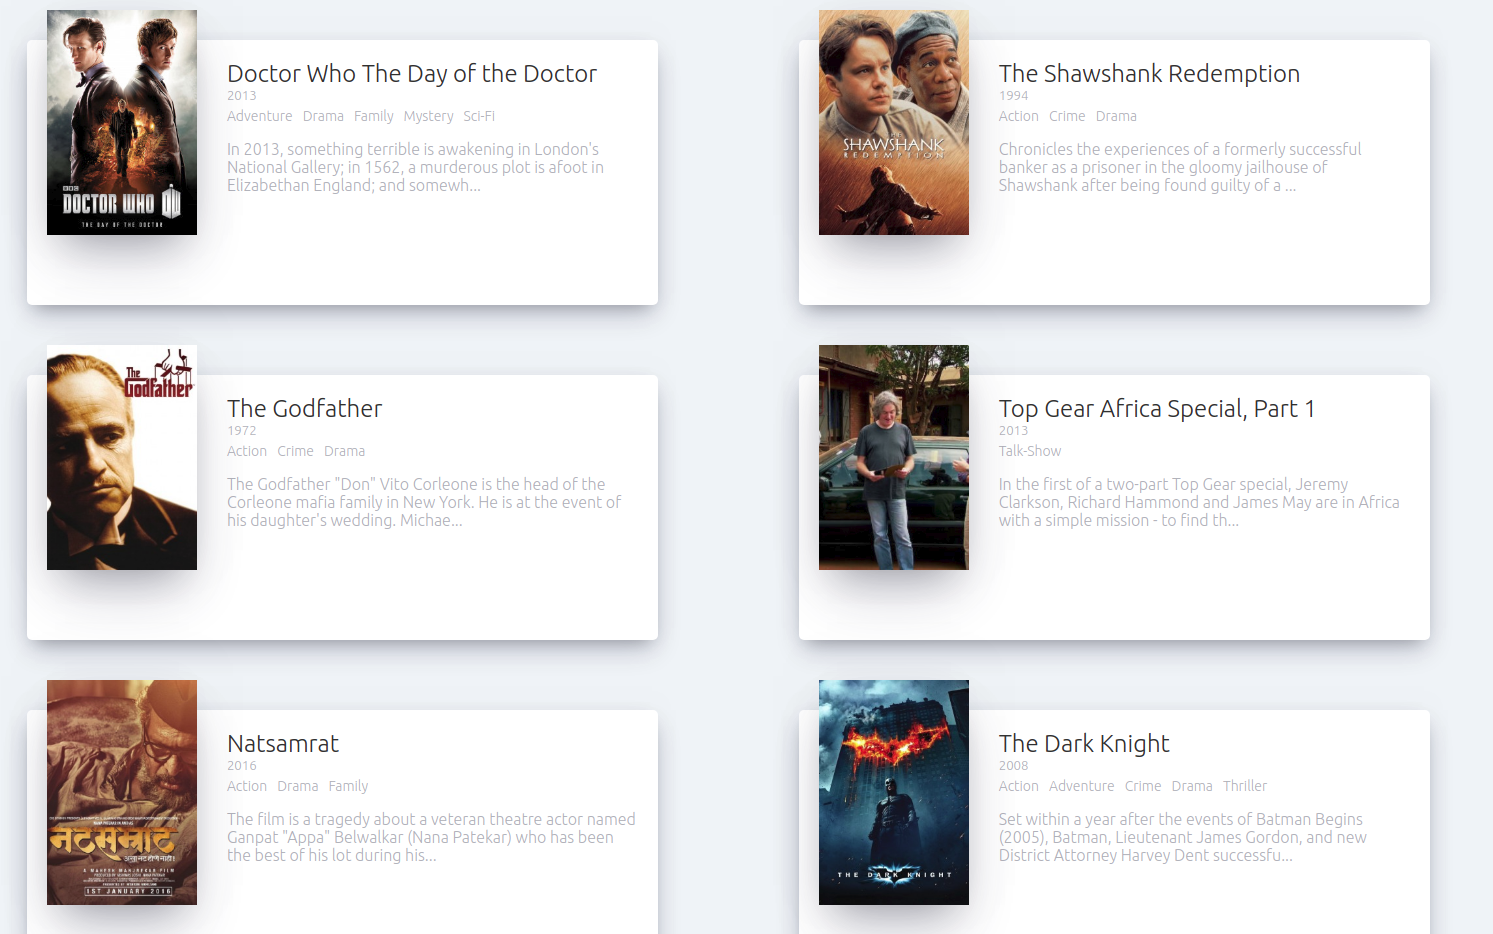Select the year 2016 under Natsamrat
The image size is (1493, 934).
point(241,766)
